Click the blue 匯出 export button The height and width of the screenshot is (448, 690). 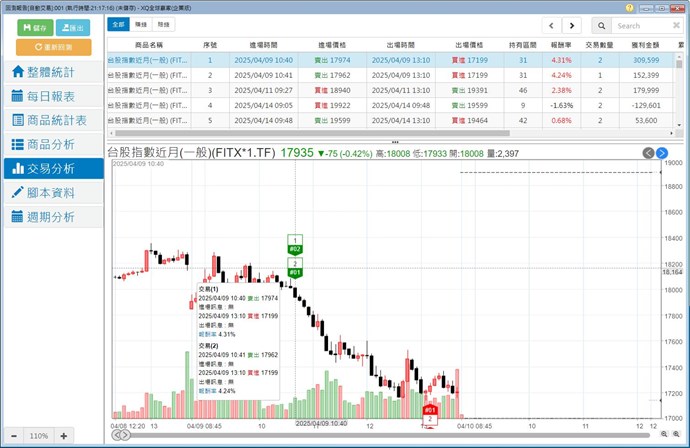(x=71, y=28)
